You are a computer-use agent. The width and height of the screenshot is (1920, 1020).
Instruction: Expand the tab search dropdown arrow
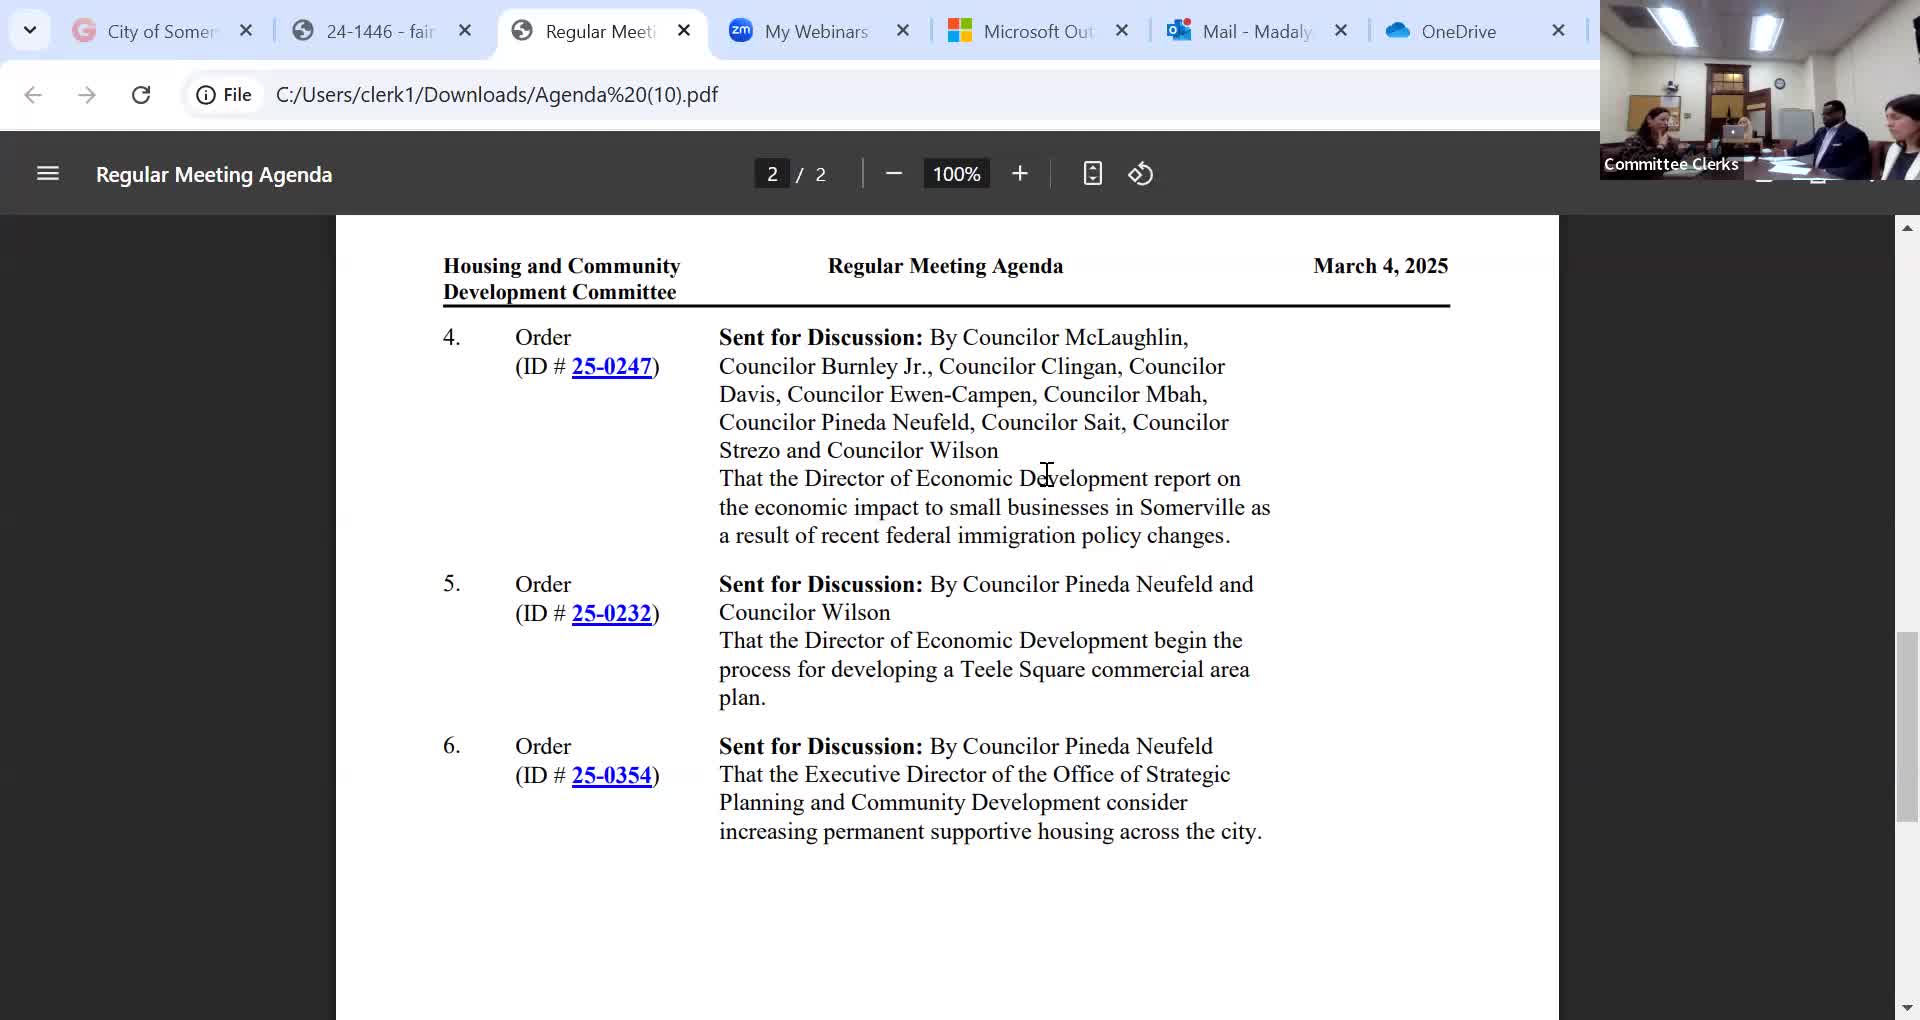(x=30, y=30)
